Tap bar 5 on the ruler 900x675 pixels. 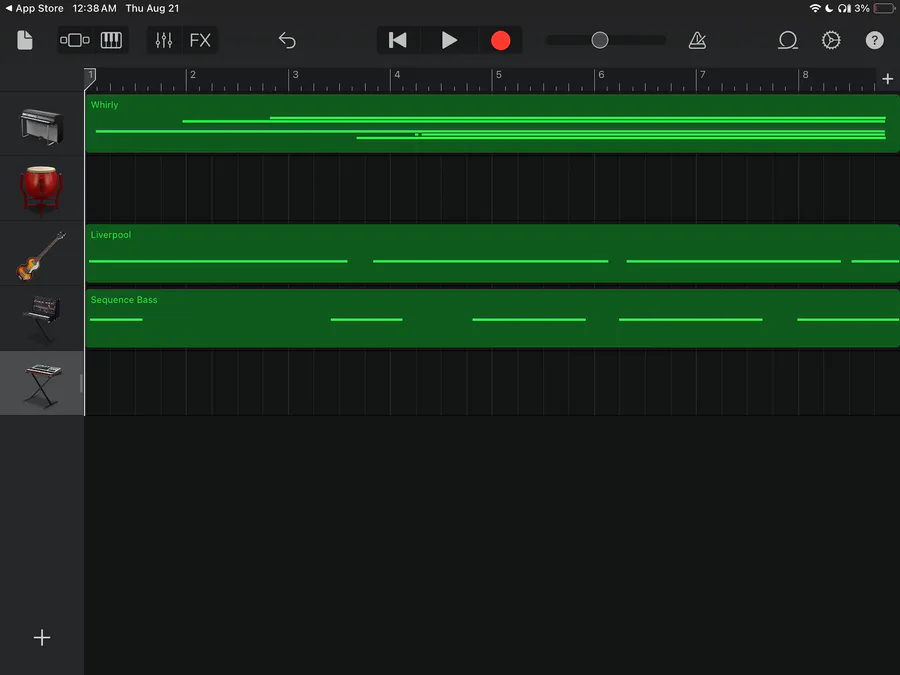click(x=499, y=75)
